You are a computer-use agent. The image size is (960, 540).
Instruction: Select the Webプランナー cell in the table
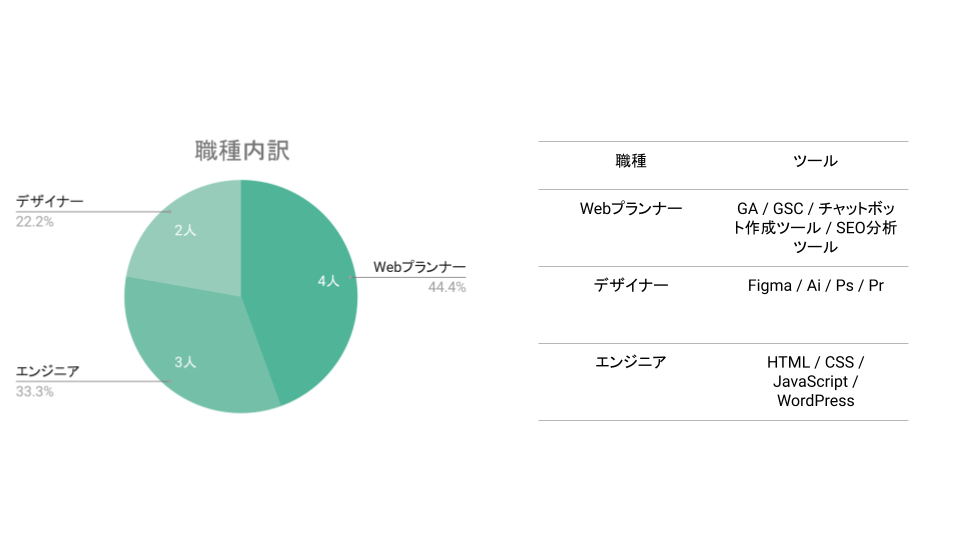point(631,210)
